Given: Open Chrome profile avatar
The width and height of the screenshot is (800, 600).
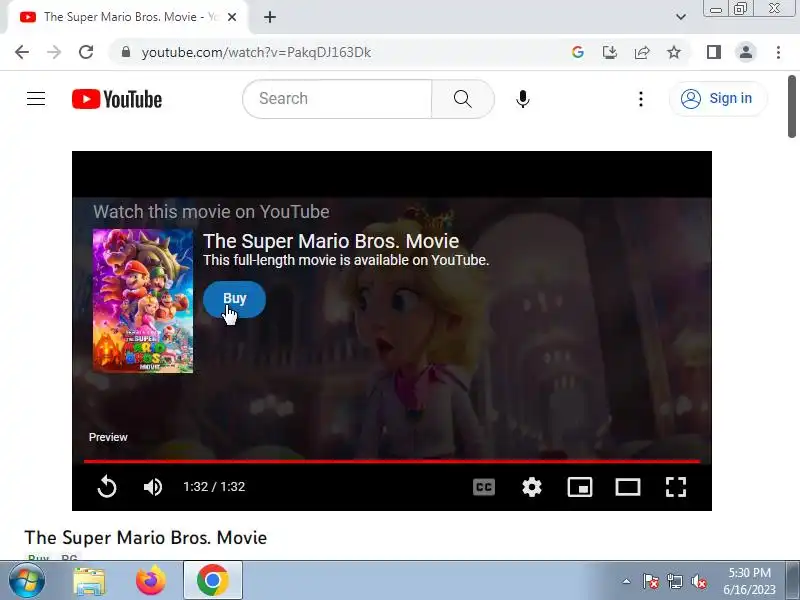Looking at the screenshot, I should (746, 52).
